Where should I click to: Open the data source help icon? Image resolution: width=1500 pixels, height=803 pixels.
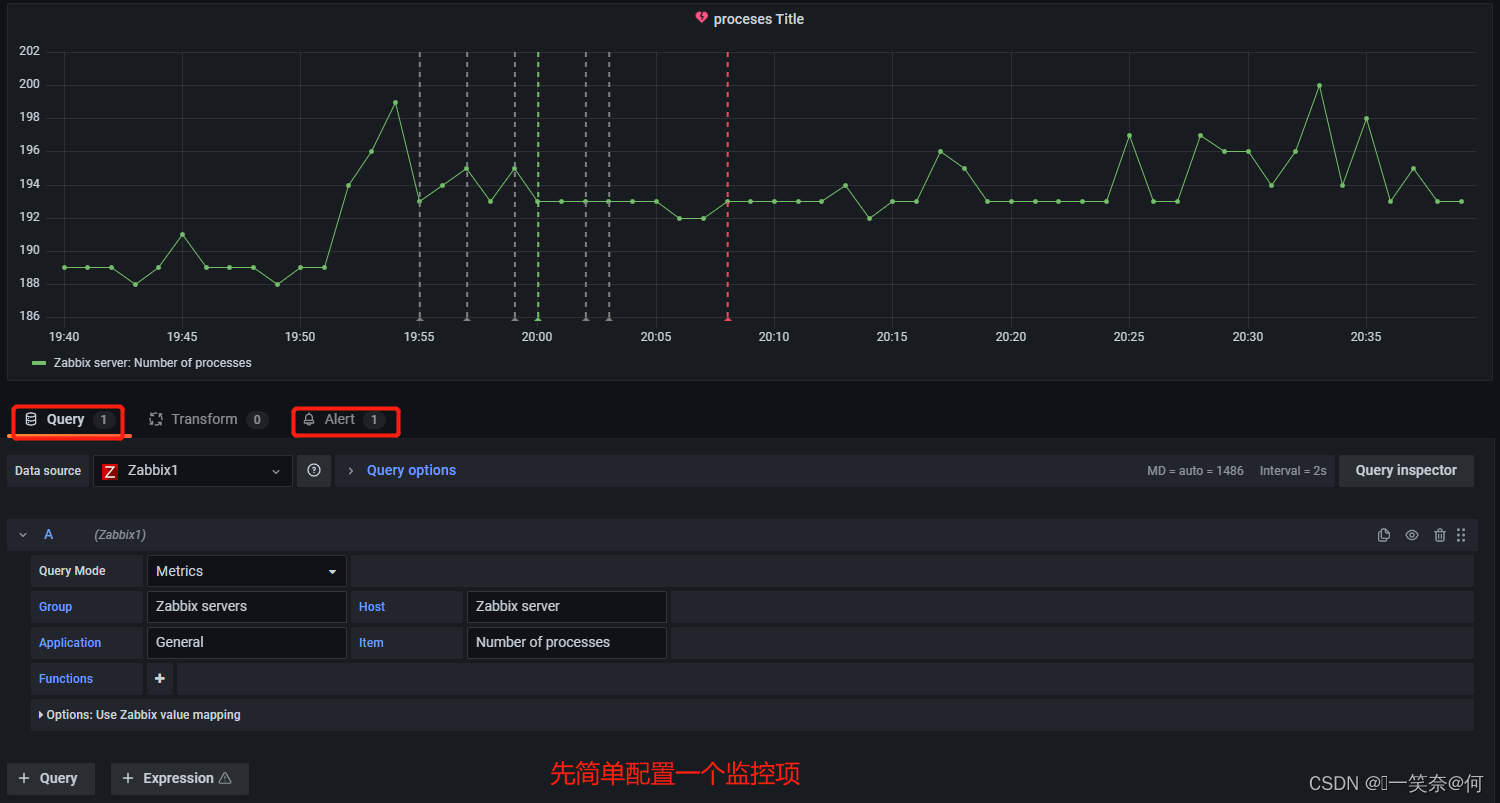(x=314, y=470)
